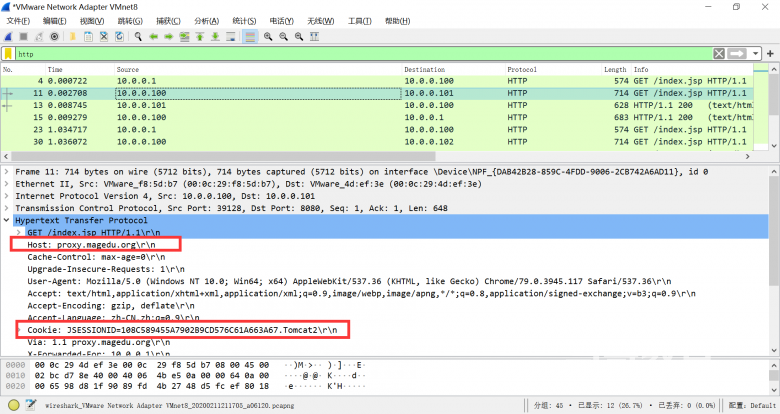Open the 帮助(H) menu
This screenshot has width=780, height=414.
pos(397,21)
